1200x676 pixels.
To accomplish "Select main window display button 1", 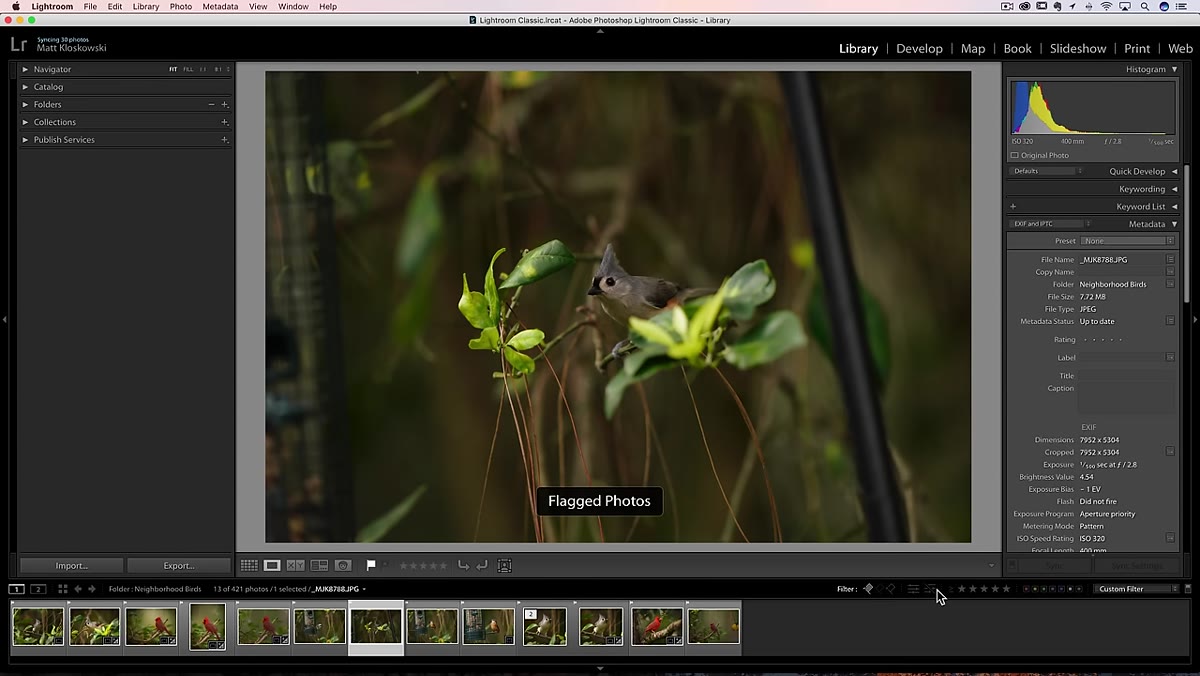I will point(17,589).
